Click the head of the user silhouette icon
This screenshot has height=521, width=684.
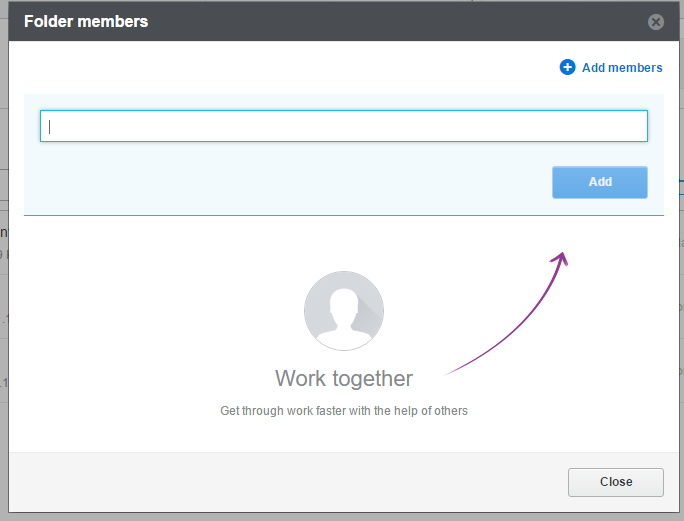point(344,303)
